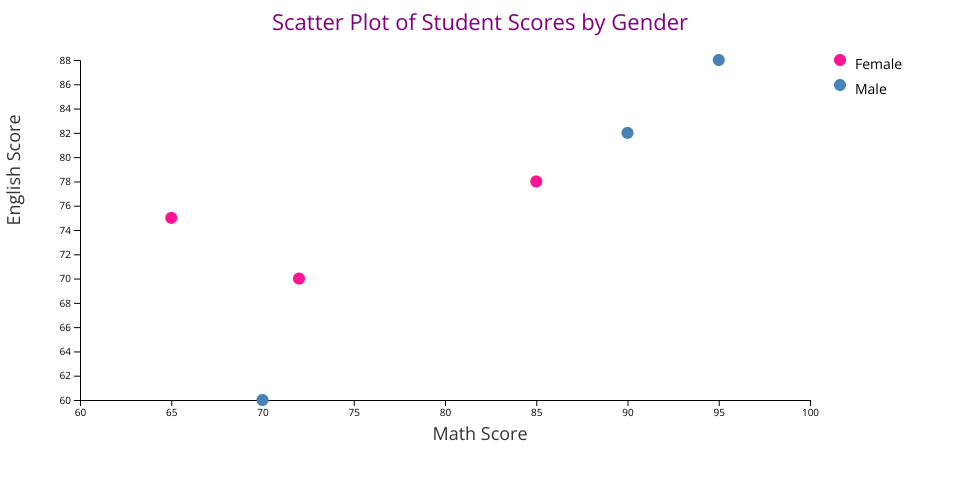Select the Male point at math score 70
Screen dimensions: 960x500
(x=262, y=400)
